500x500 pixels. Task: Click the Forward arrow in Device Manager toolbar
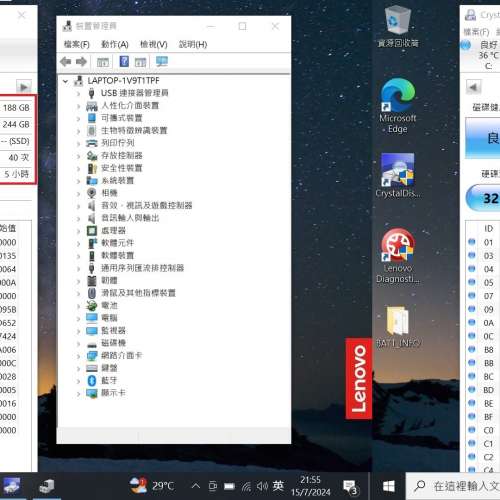[81, 62]
